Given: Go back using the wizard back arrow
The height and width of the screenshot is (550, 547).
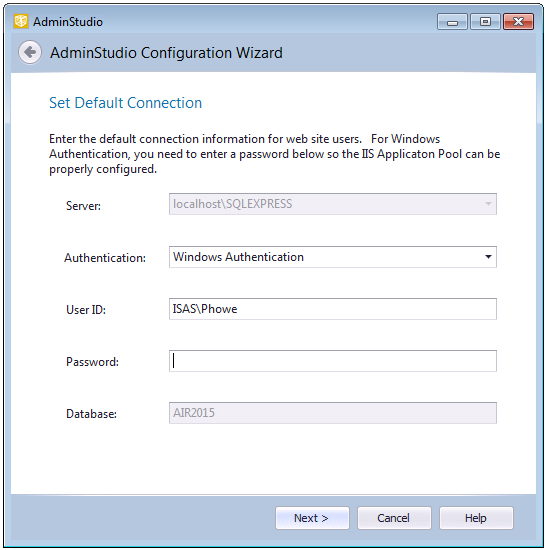Looking at the screenshot, I should 30,52.
